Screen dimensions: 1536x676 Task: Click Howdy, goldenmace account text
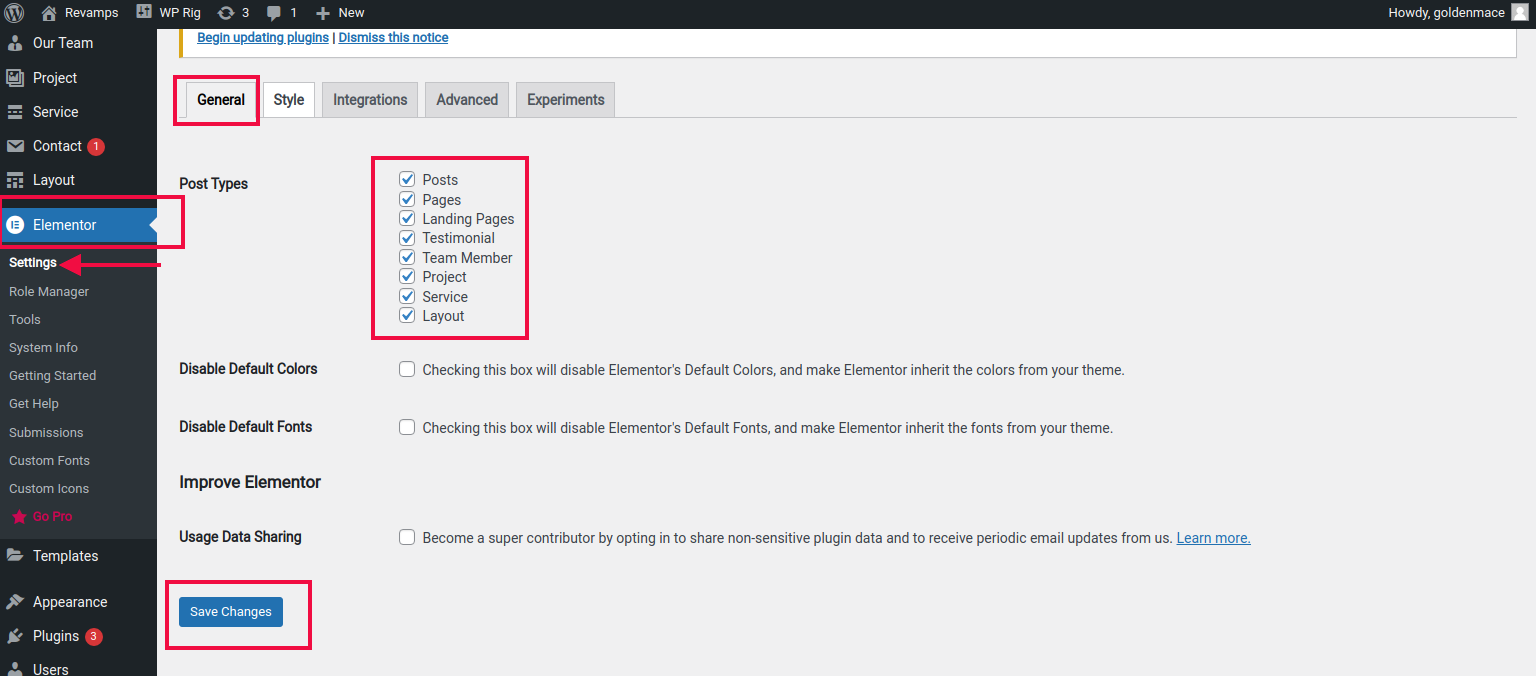1446,13
